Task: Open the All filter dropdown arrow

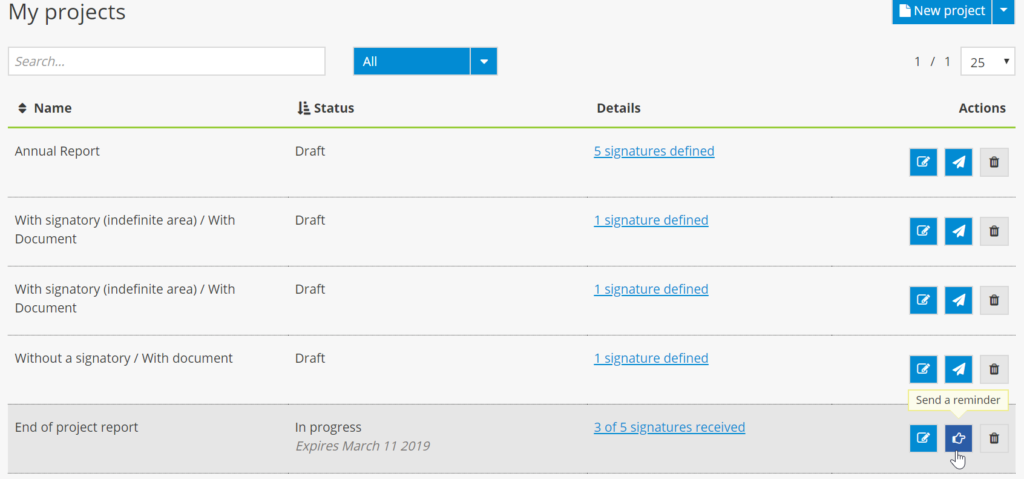Action: pyautogui.click(x=484, y=62)
